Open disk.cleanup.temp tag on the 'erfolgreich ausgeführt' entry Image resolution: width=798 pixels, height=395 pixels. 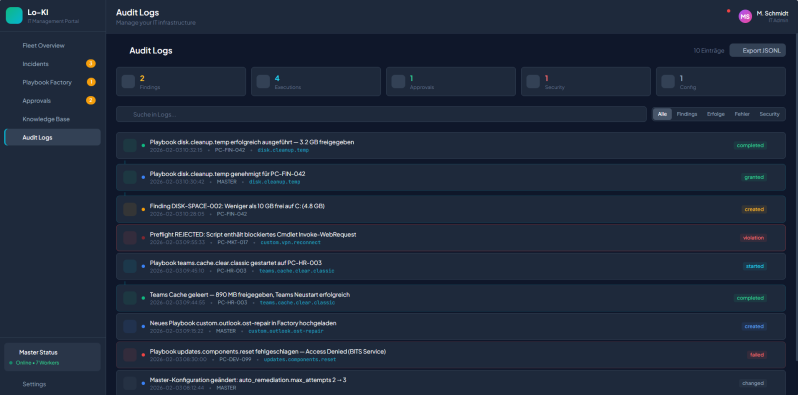(x=283, y=150)
